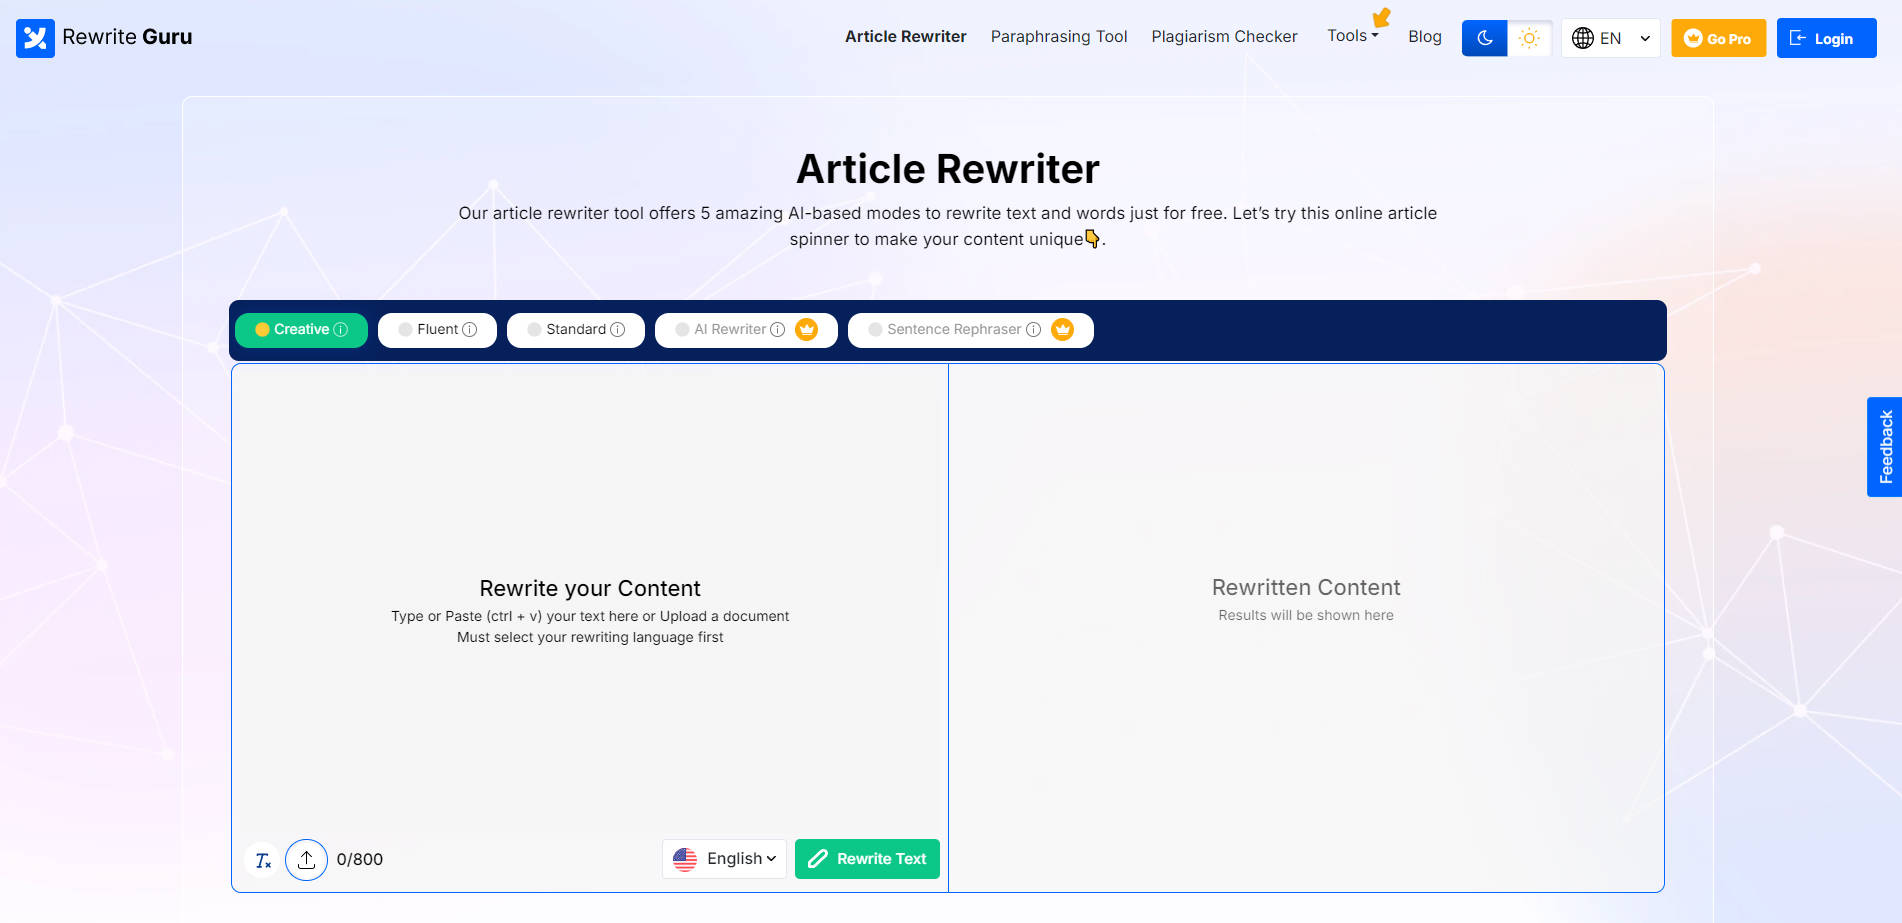This screenshot has width=1902, height=923.
Task: Click the Go Pro button
Action: [1718, 38]
